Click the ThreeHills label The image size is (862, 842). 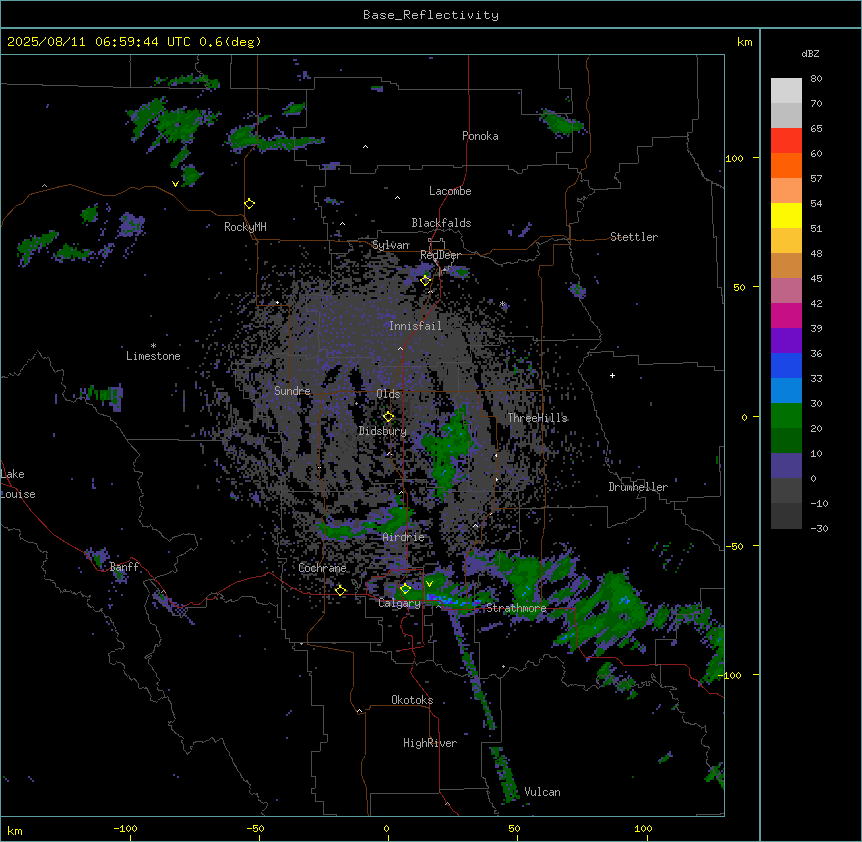(537, 418)
